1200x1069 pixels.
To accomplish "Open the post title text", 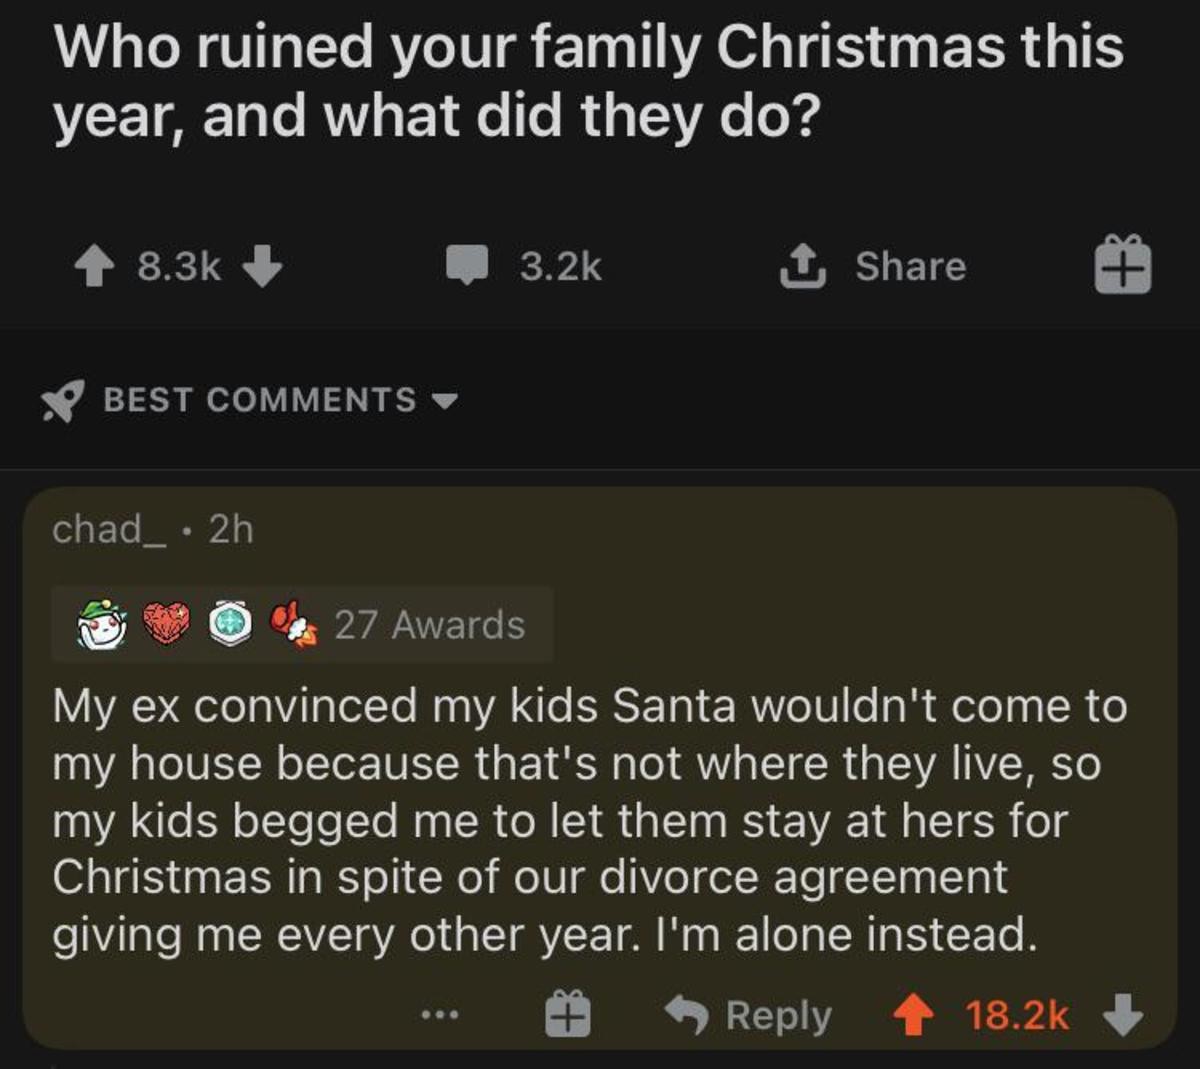I will [588, 82].
